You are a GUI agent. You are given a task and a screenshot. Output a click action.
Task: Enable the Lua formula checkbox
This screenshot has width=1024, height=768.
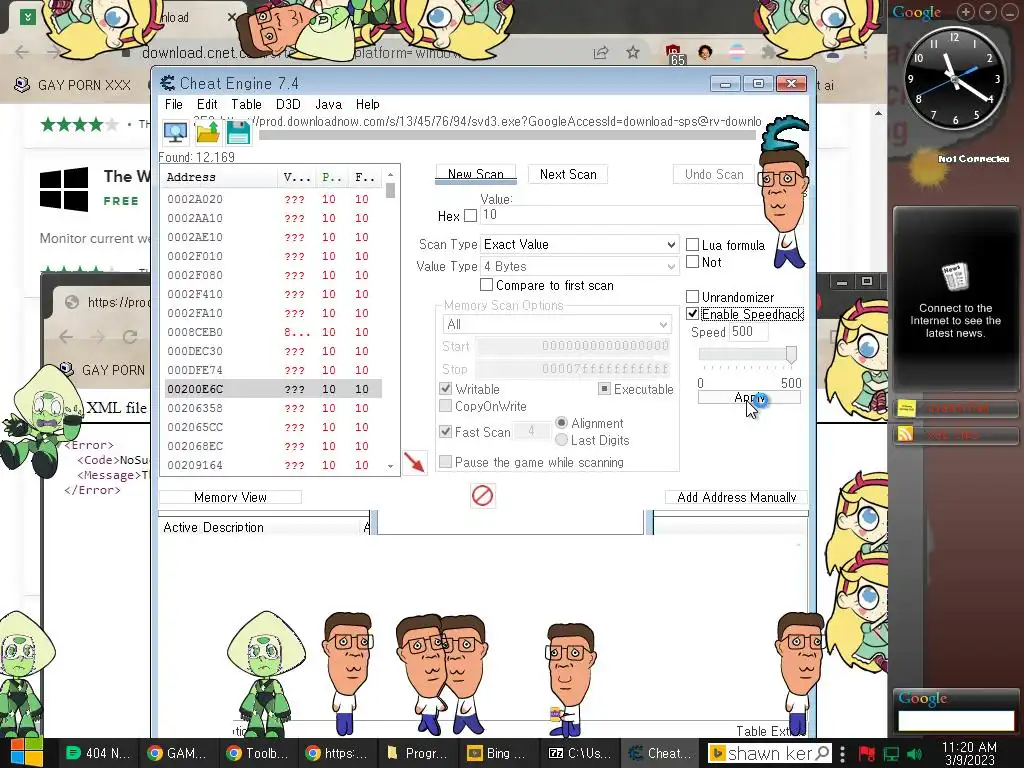(692, 245)
